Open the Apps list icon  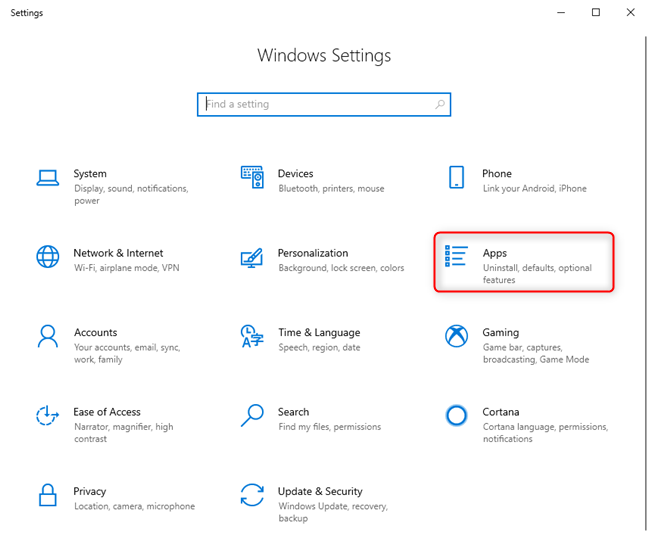tap(456, 256)
